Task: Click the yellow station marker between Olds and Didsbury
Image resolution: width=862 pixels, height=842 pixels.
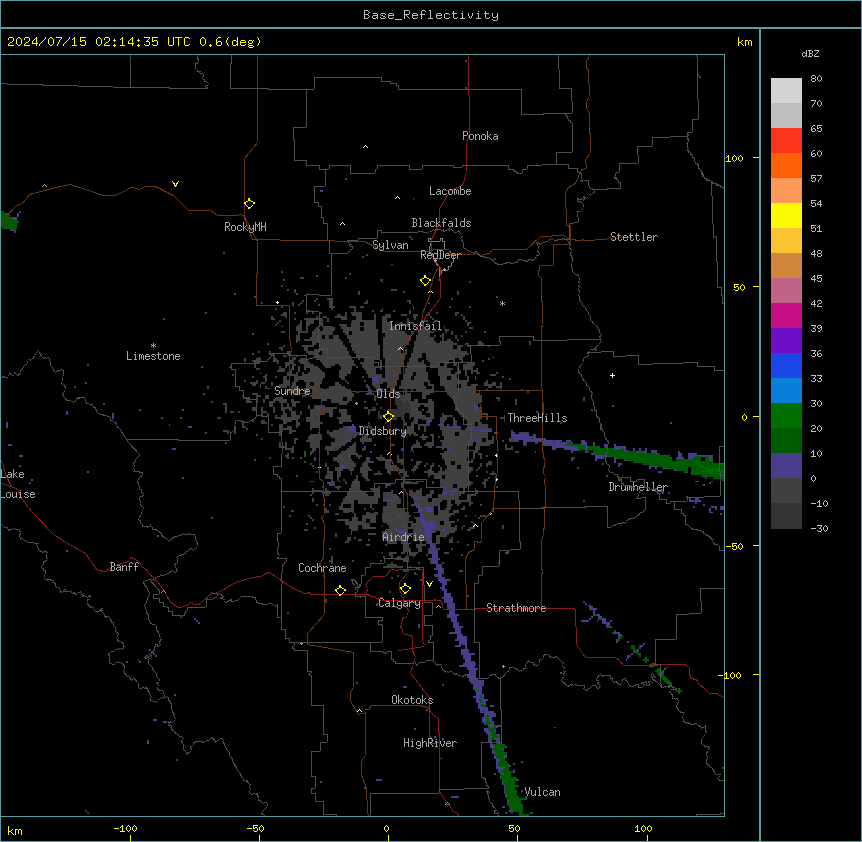Action: pos(388,417)
